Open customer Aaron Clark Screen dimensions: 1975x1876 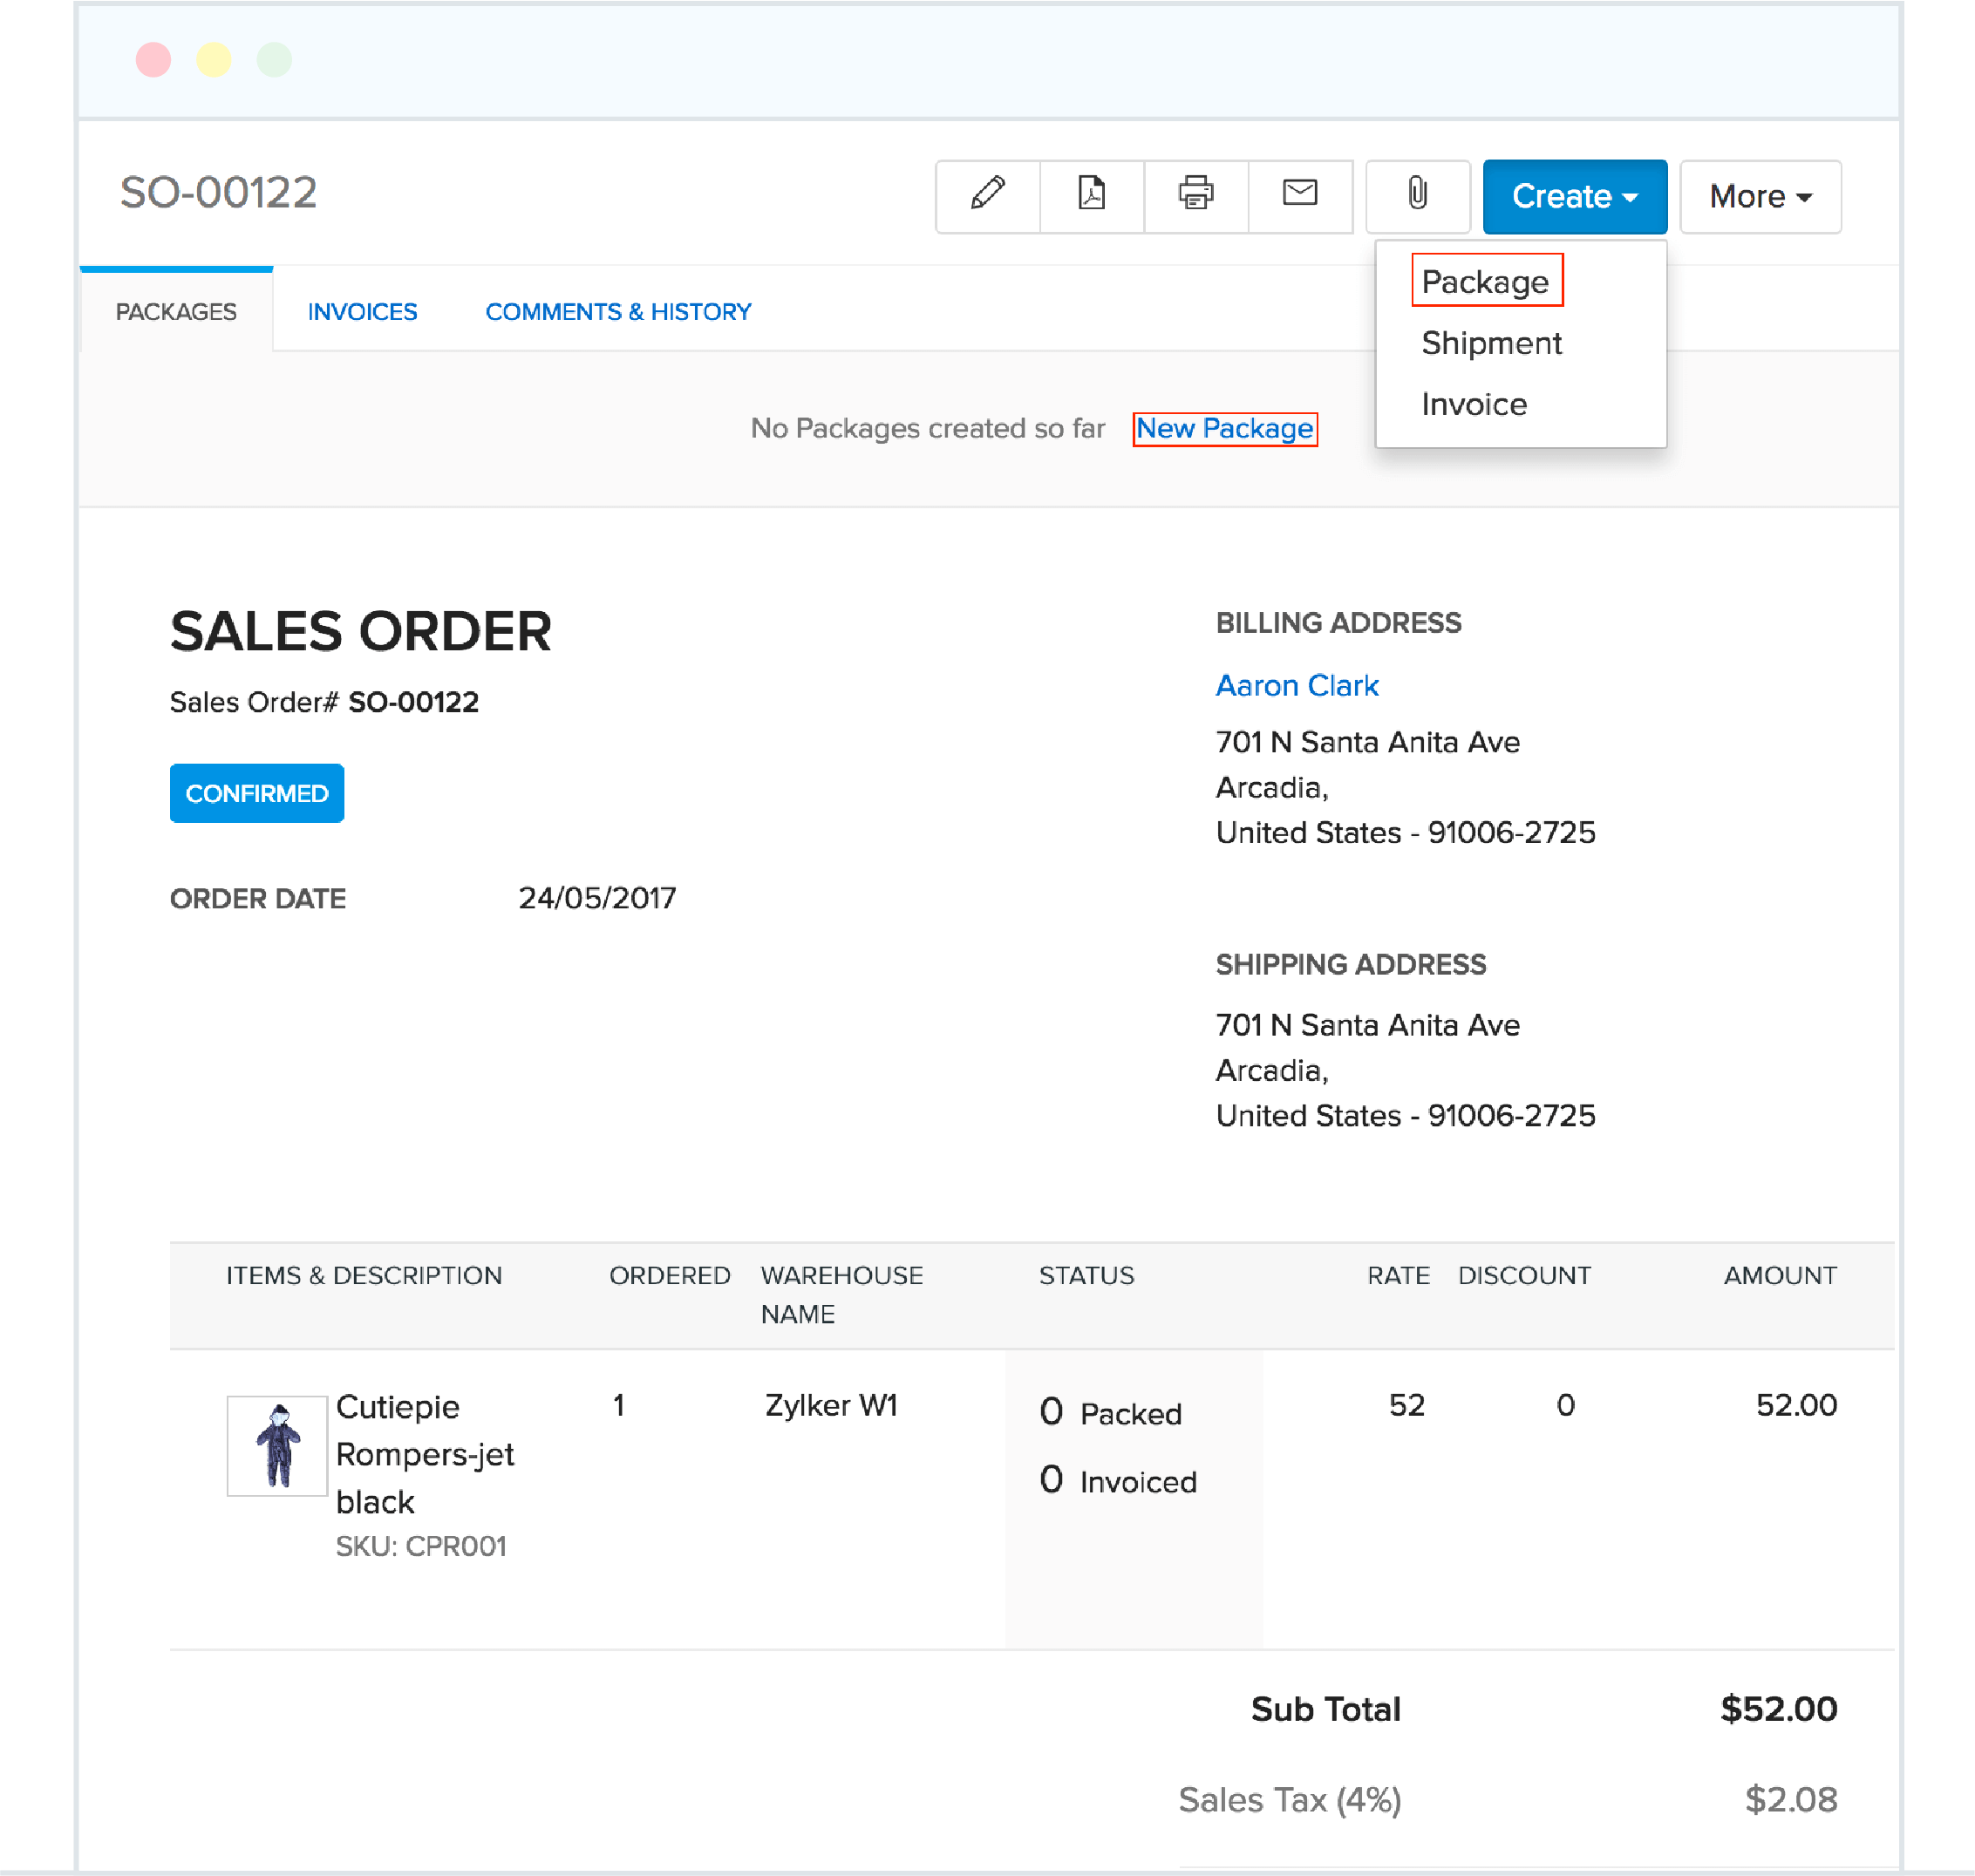[1296, 685]
